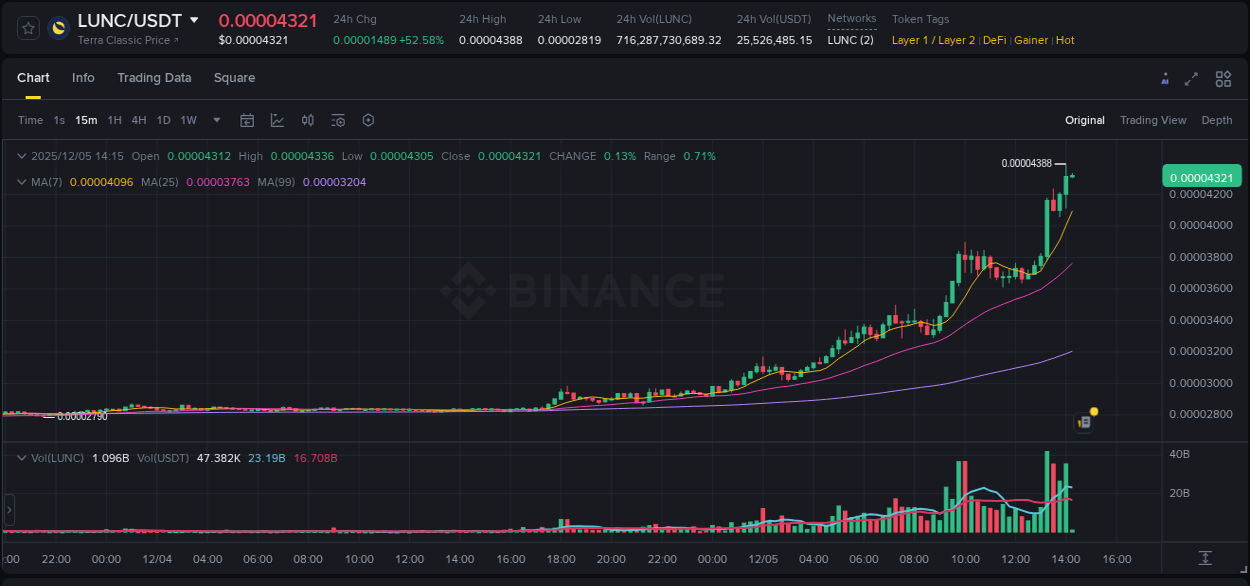Click the left scroll arrow of the volume pane

(8, 512)
